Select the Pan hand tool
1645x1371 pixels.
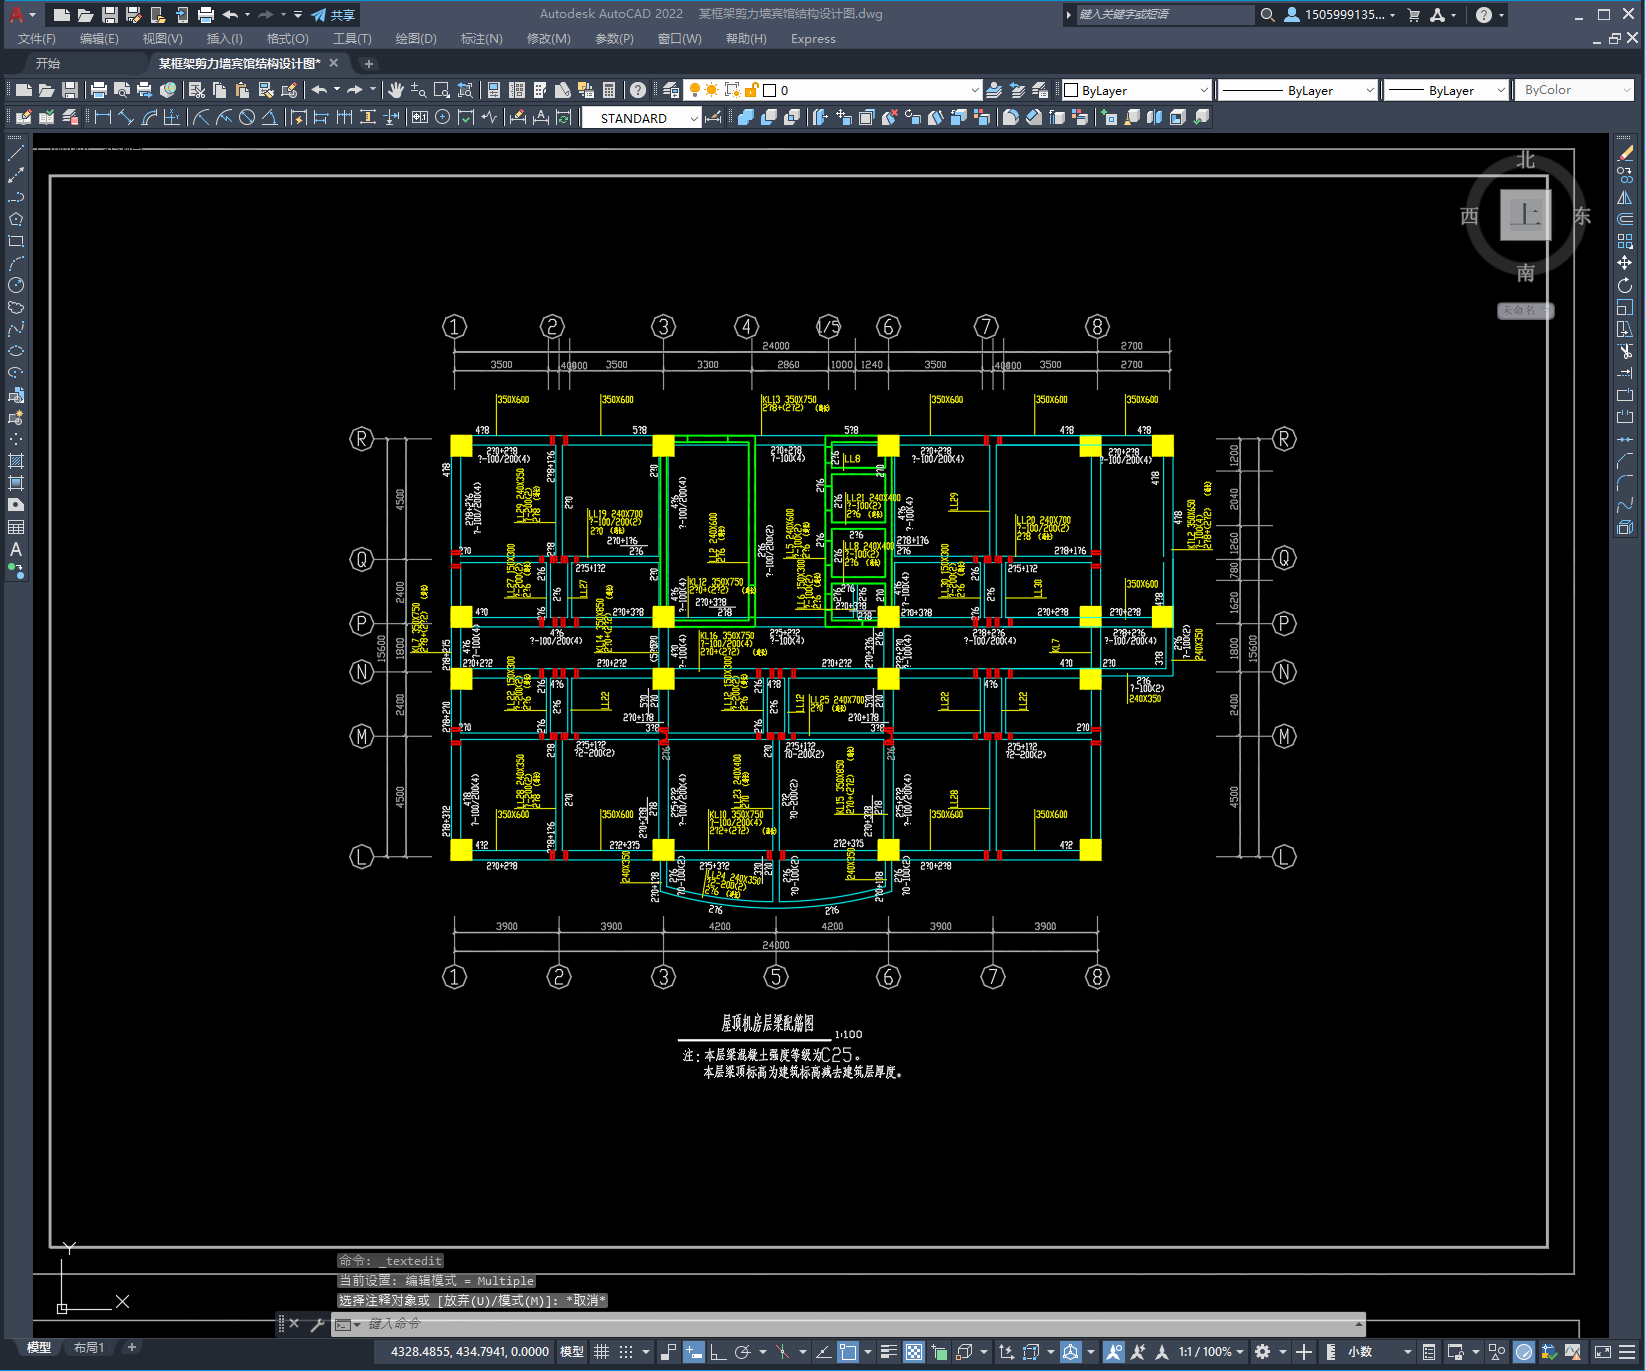tap(396, 90)
